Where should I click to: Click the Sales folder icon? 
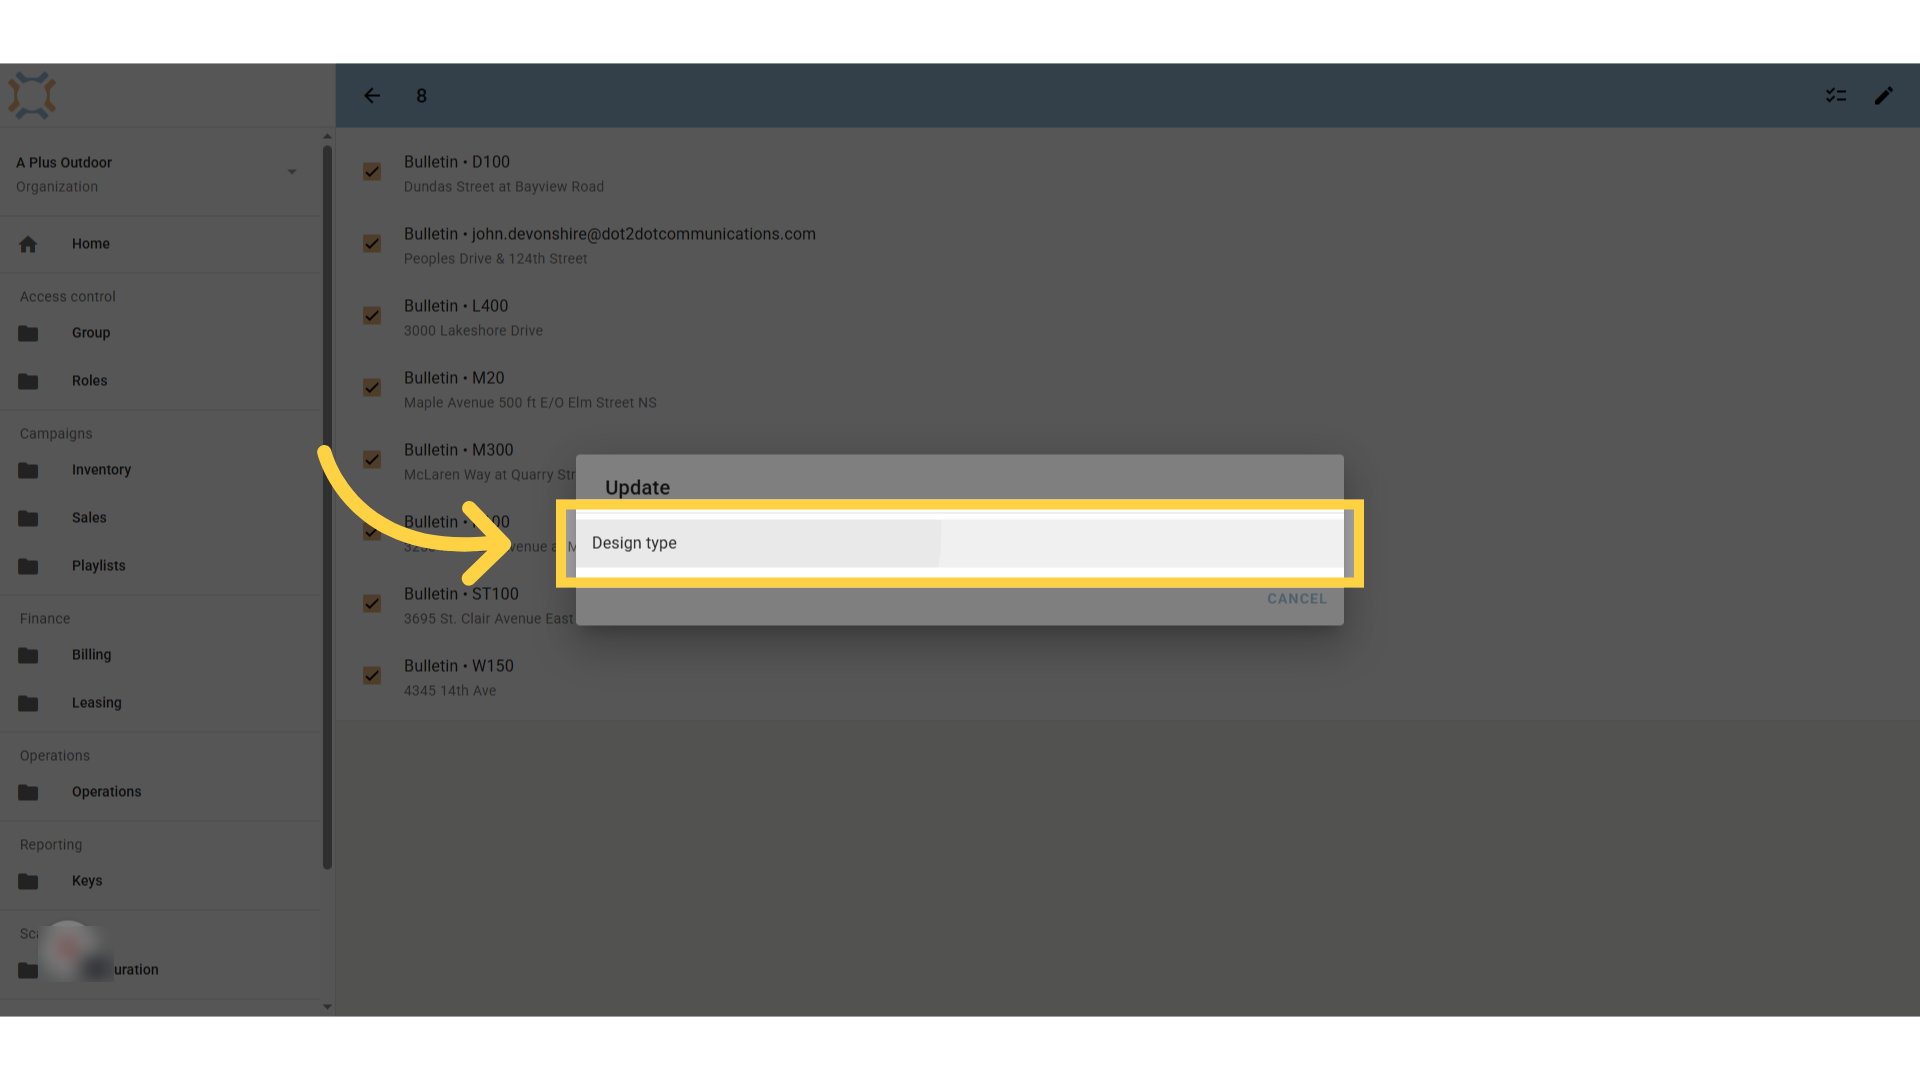28,518
